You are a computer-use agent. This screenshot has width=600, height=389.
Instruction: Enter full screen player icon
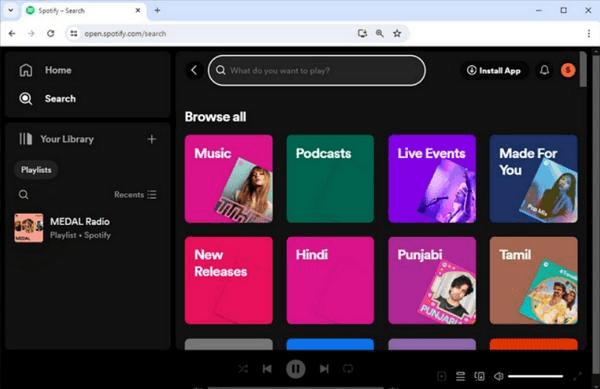click(577, 376)
